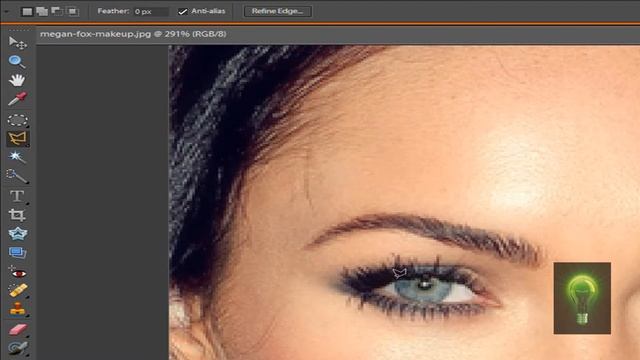Viewport: 640px width, 360px height.
Task: Select the Red Eye Removal tool
Action: click(17, 272)
